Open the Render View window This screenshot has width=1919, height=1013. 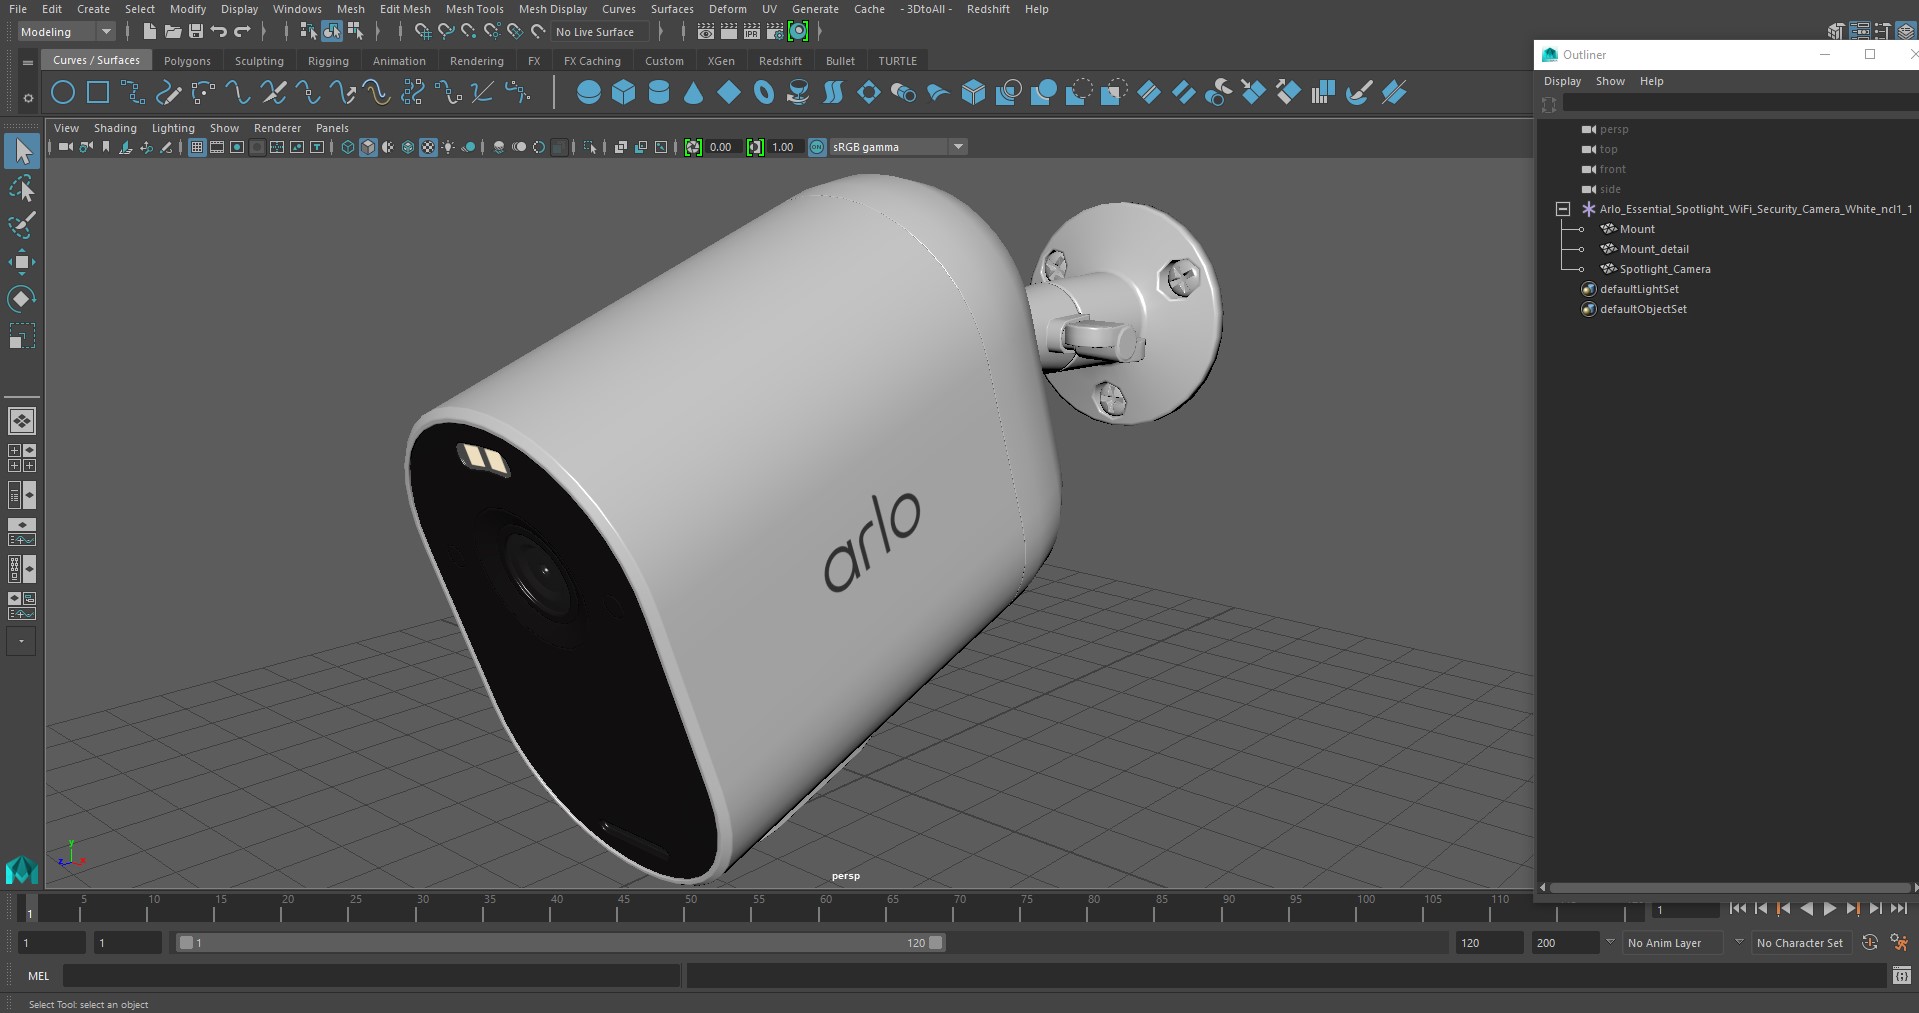[x=706, y=32]
